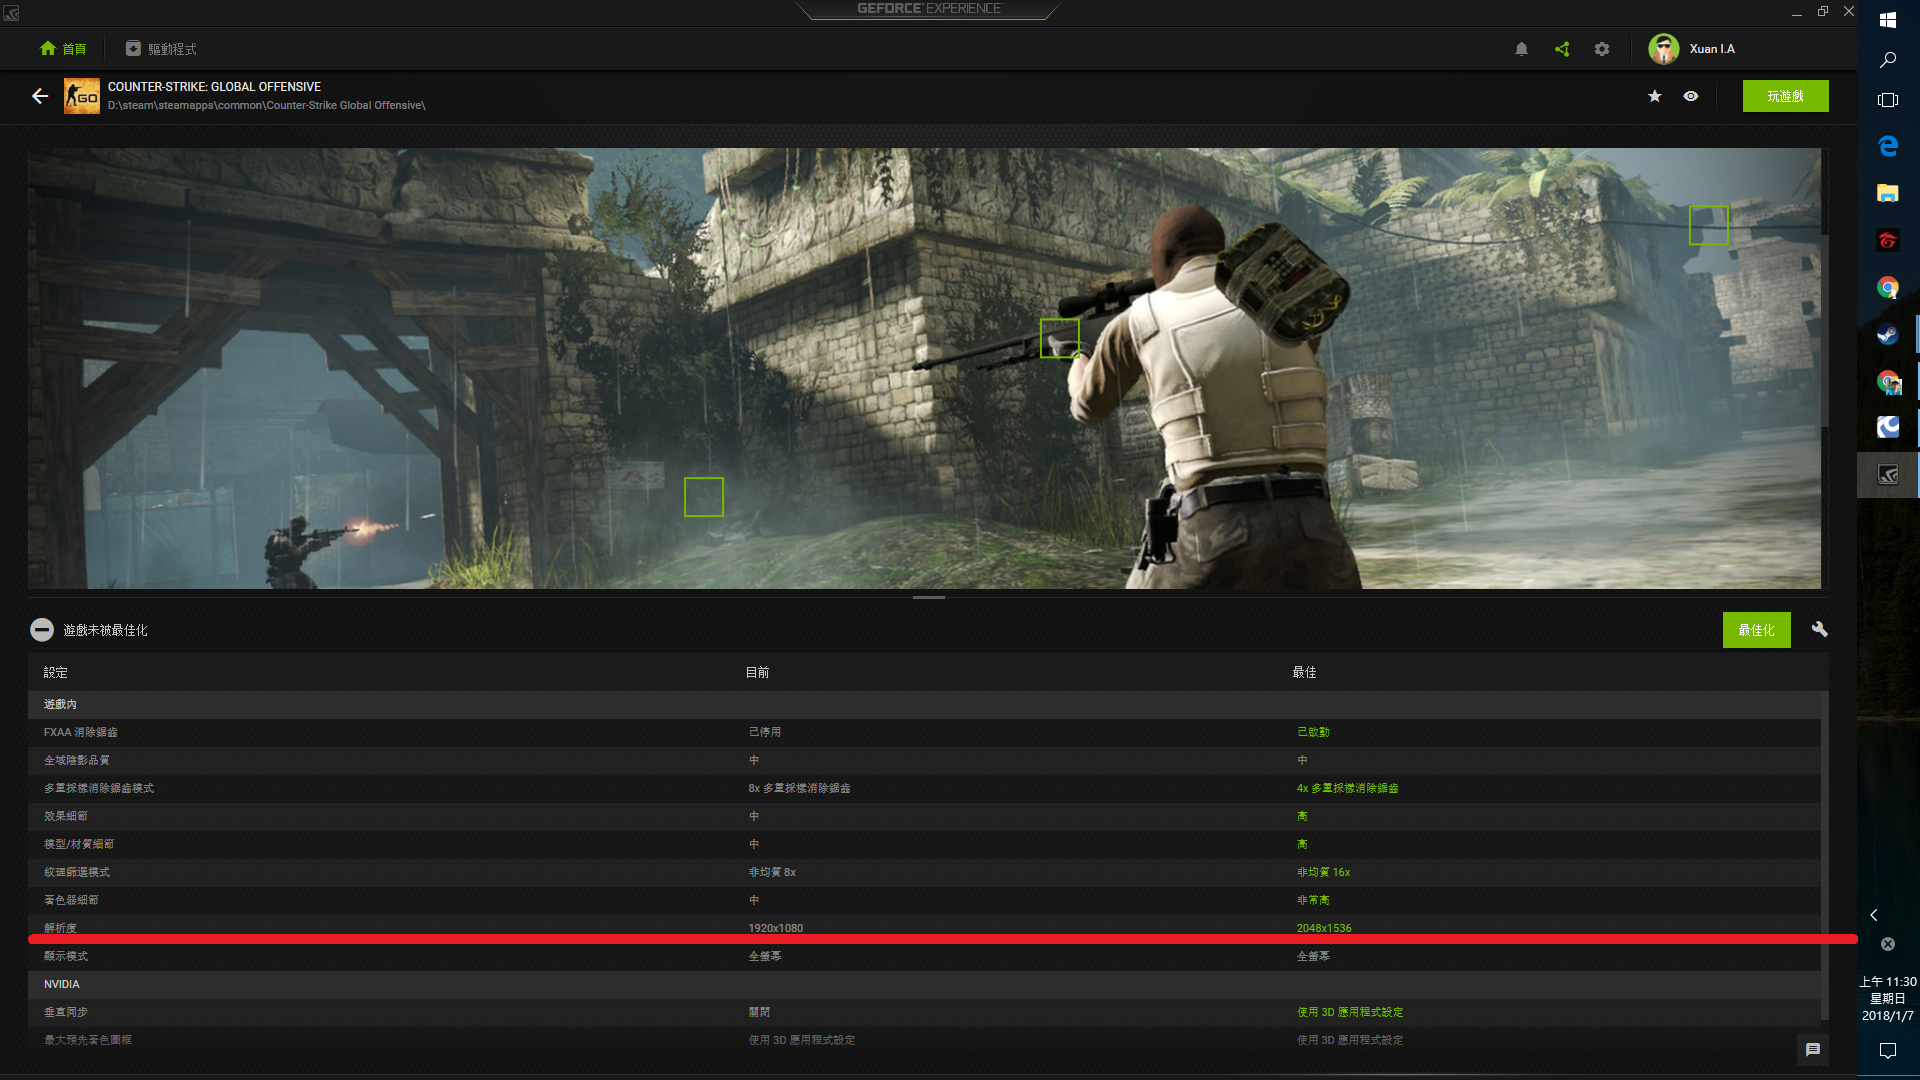Mark the game as favorite with the star
Viewport: 1920px width, 1080px height.
[x=1655, y=96]
